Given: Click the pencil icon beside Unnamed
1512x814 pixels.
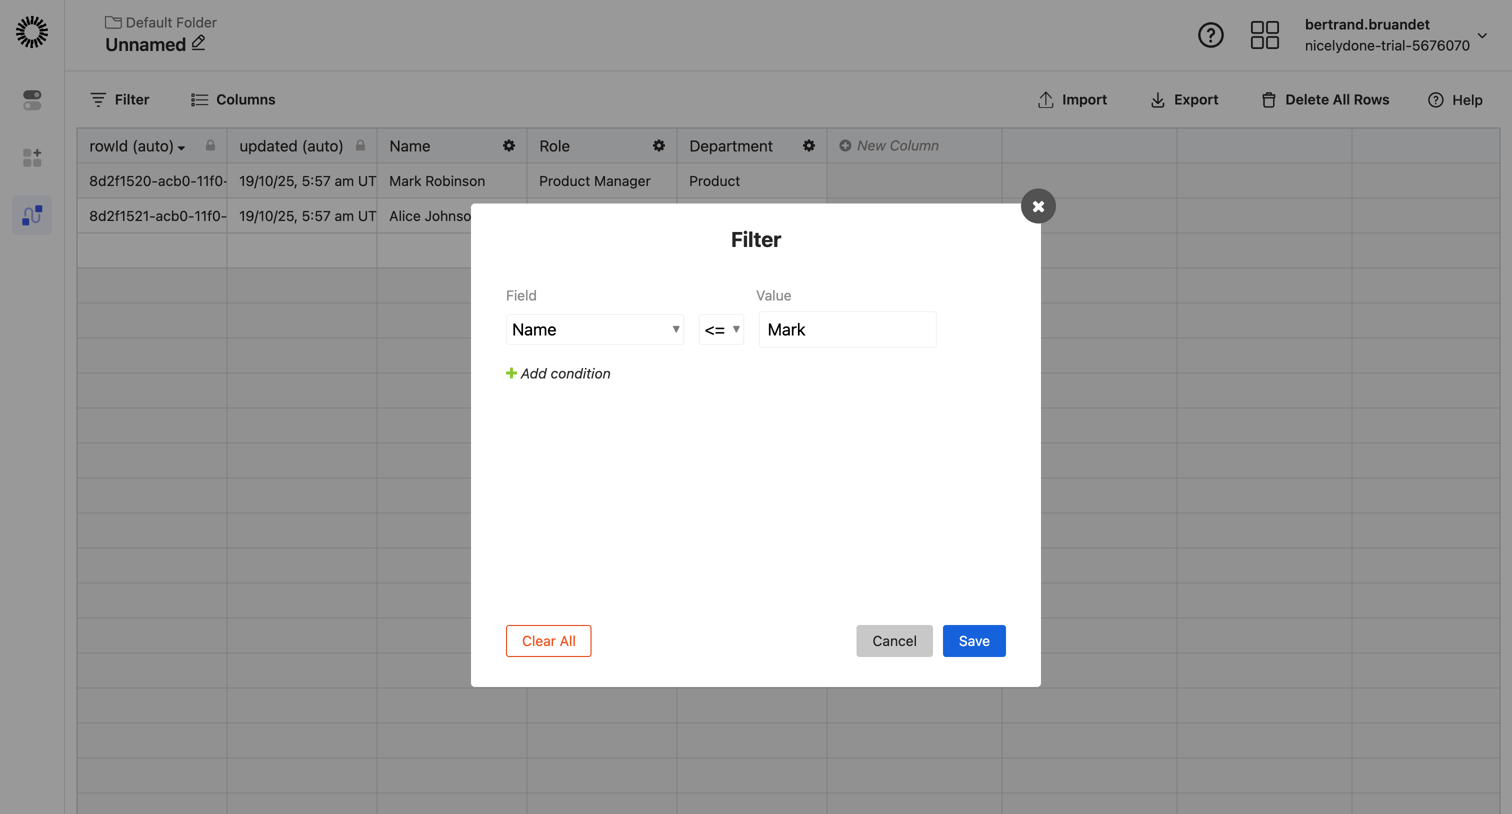Looking at the screenshot, I should (199, 43).
